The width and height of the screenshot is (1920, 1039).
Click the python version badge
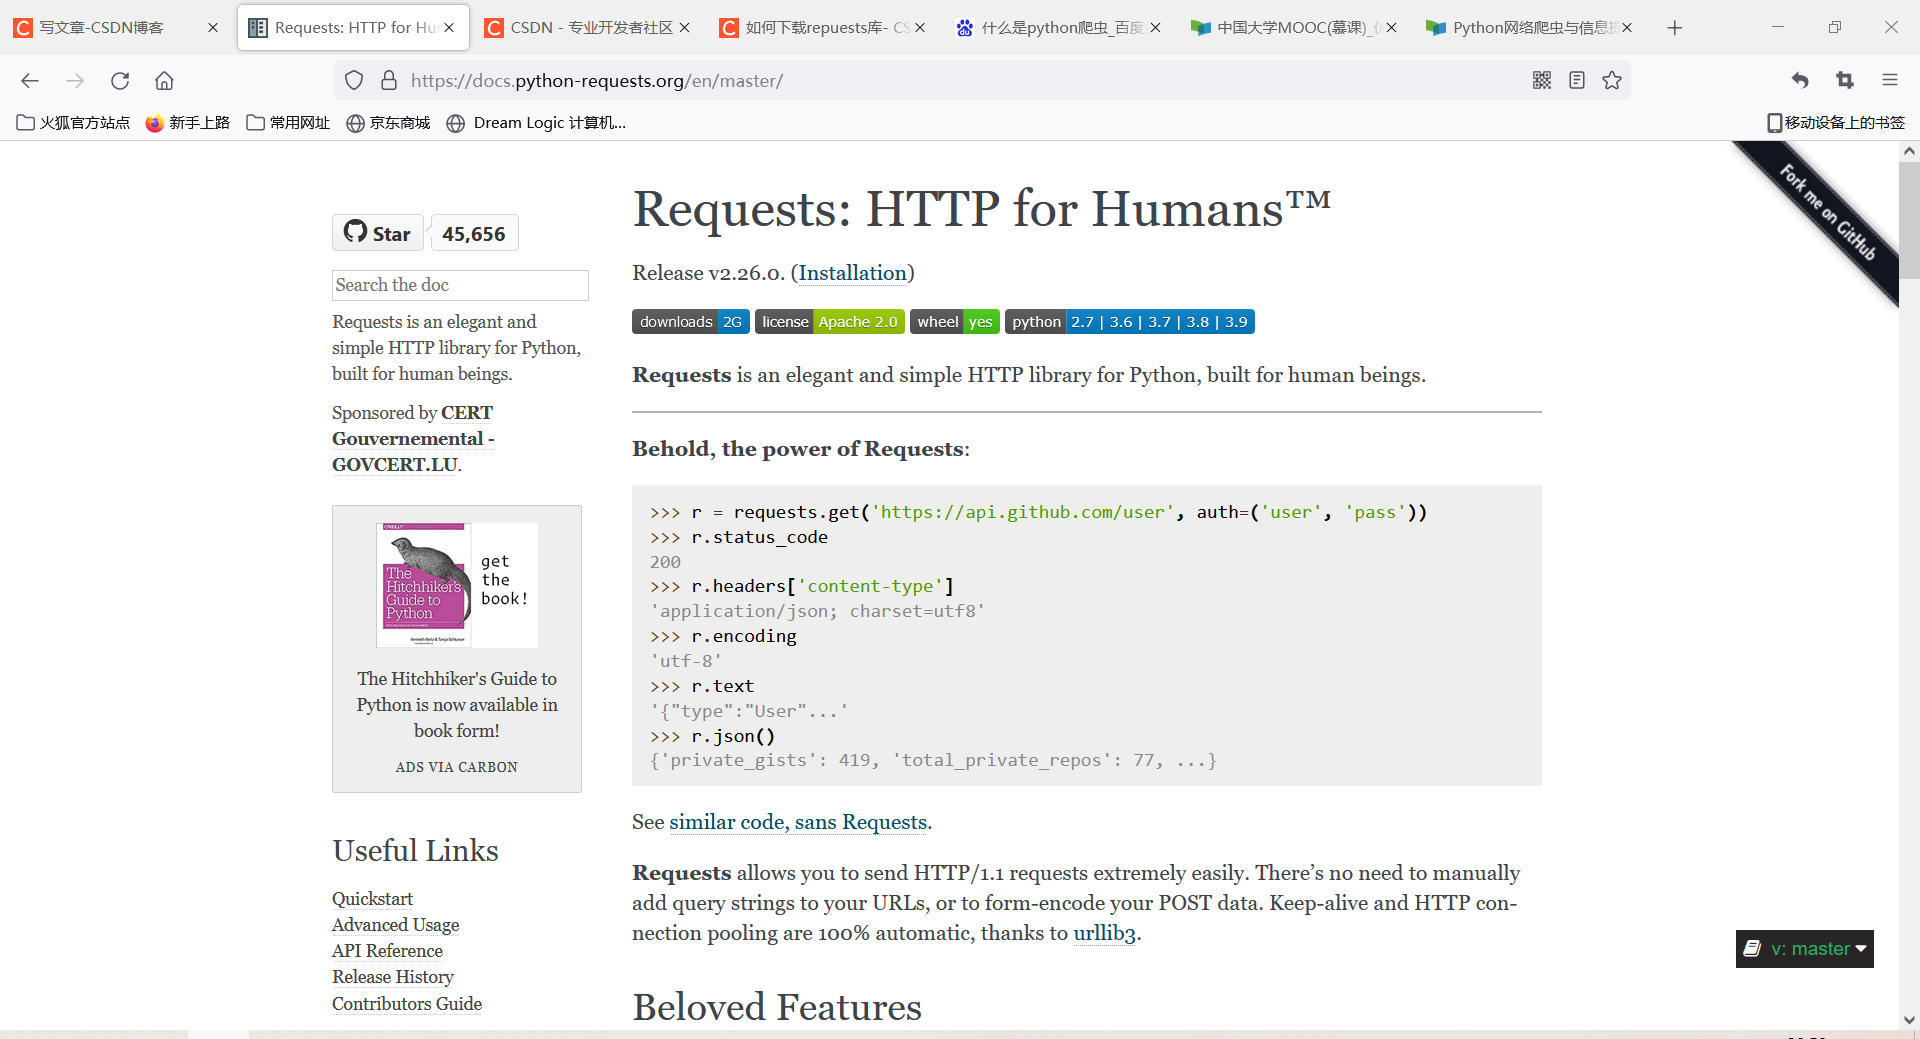[x=1129, y=321]
